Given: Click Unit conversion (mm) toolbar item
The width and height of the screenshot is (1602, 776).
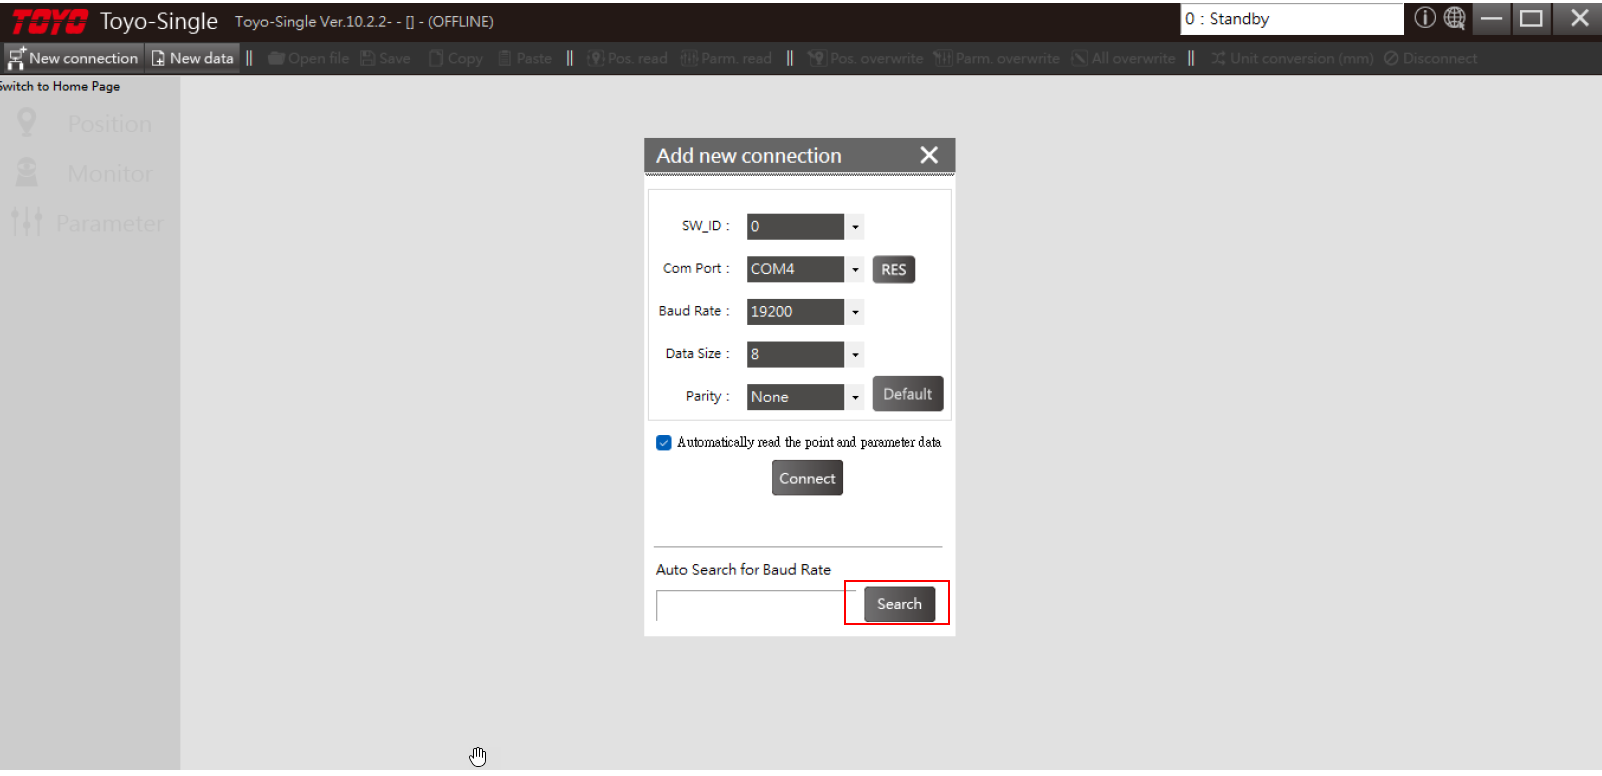Looking at the screenshot, I should (x=1292, y=58).
